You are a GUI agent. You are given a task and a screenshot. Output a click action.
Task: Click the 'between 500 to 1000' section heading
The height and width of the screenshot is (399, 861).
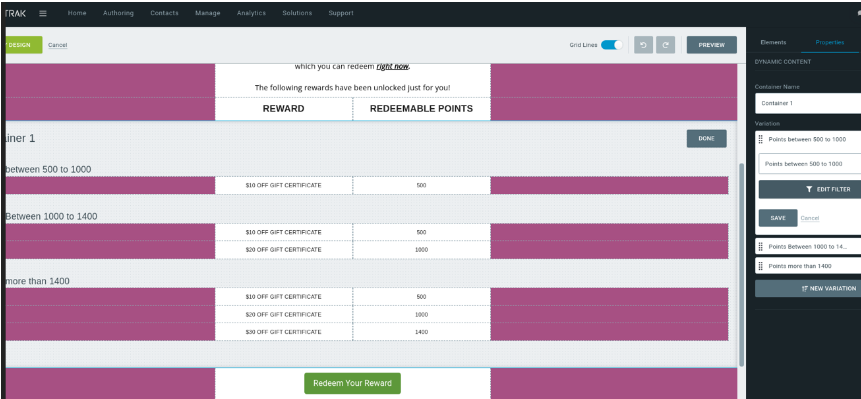tap(48, 170)
